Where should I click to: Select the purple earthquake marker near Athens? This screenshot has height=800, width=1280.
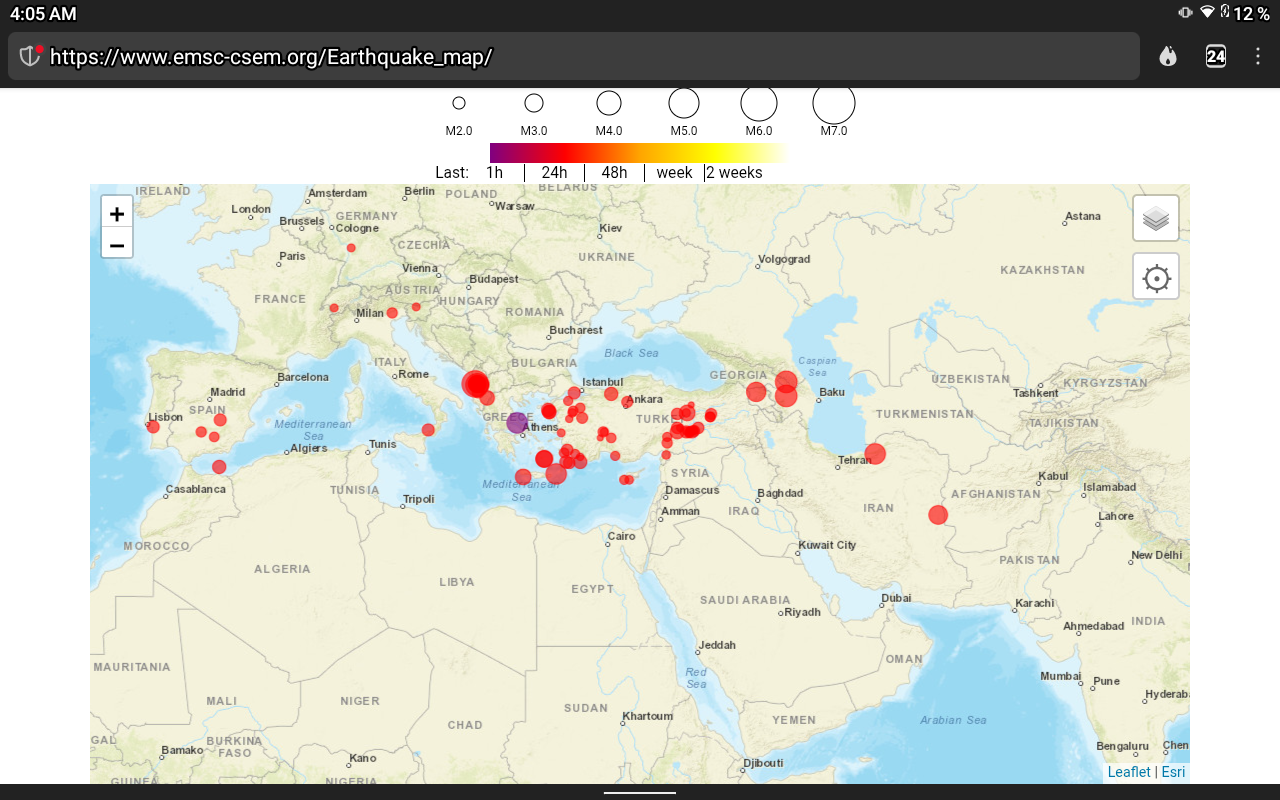pos(516,423)
